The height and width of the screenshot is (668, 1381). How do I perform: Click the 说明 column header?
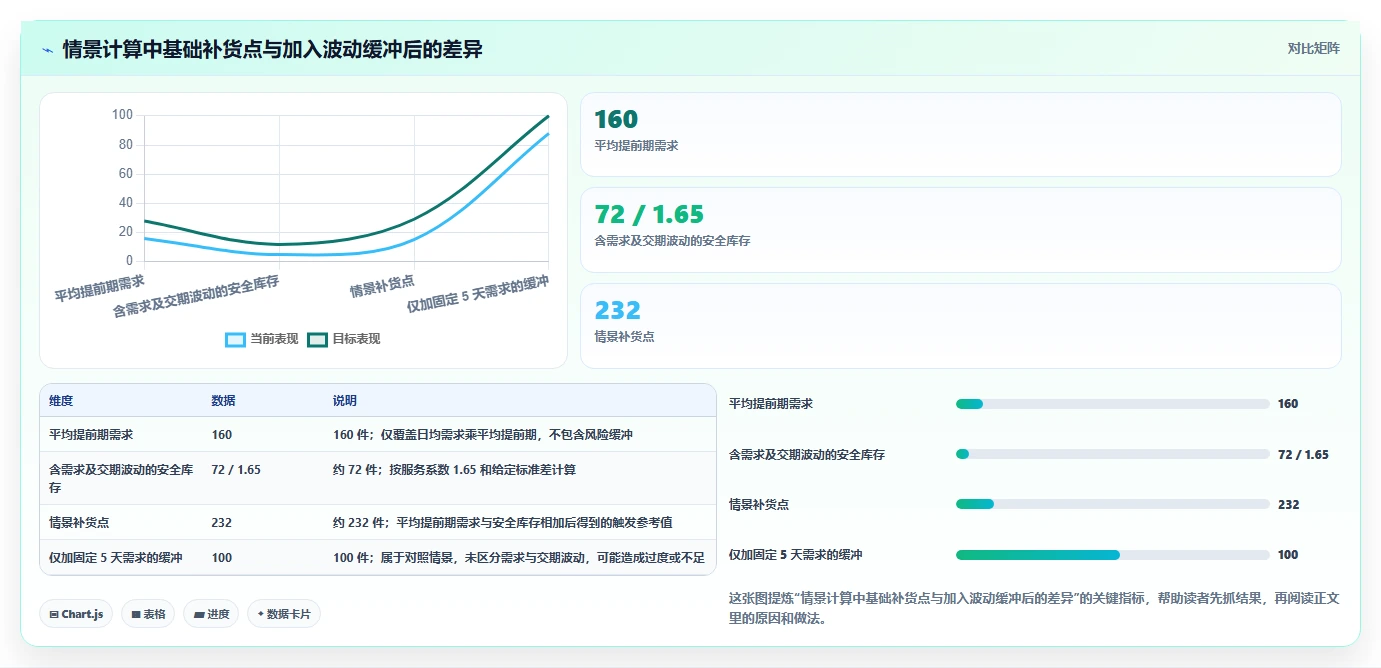tap(345, 401)
